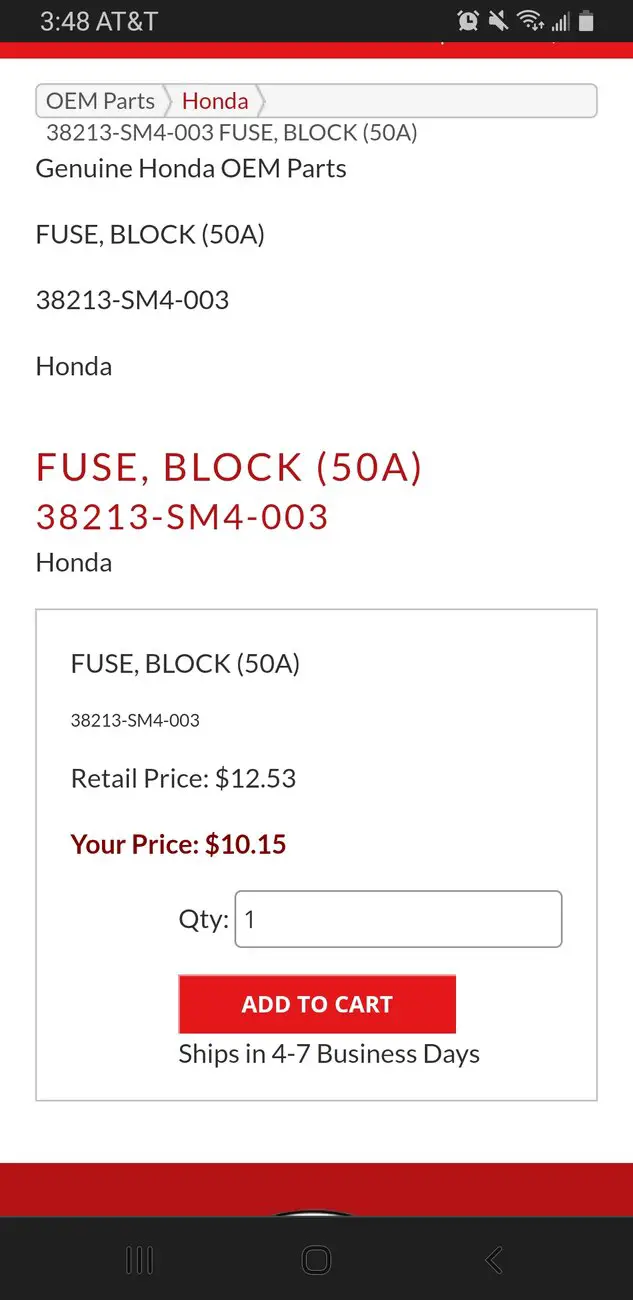This screenshot has width=633, height=1300.
Task: Tap the Wi-Fi status icon
Action: click(x=530, y=20)
